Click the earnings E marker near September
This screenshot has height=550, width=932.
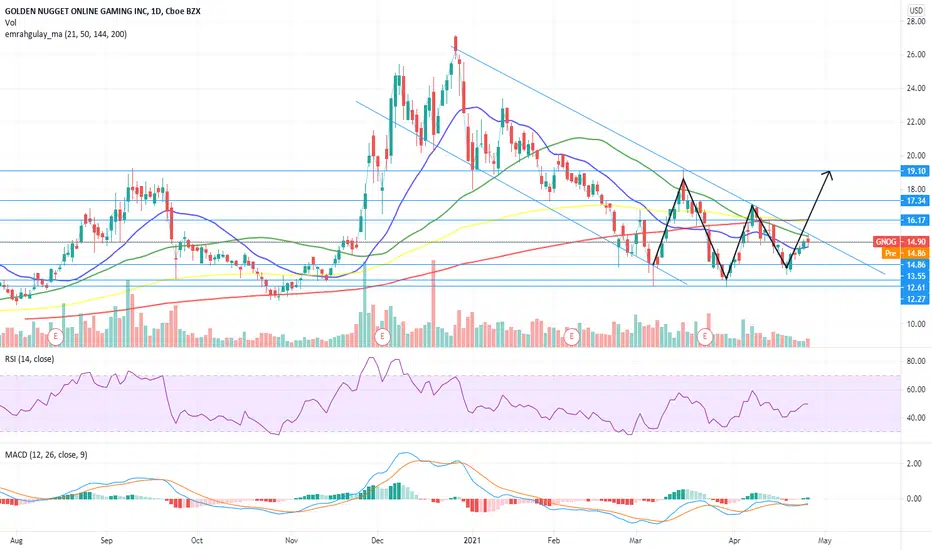(56, 337)
